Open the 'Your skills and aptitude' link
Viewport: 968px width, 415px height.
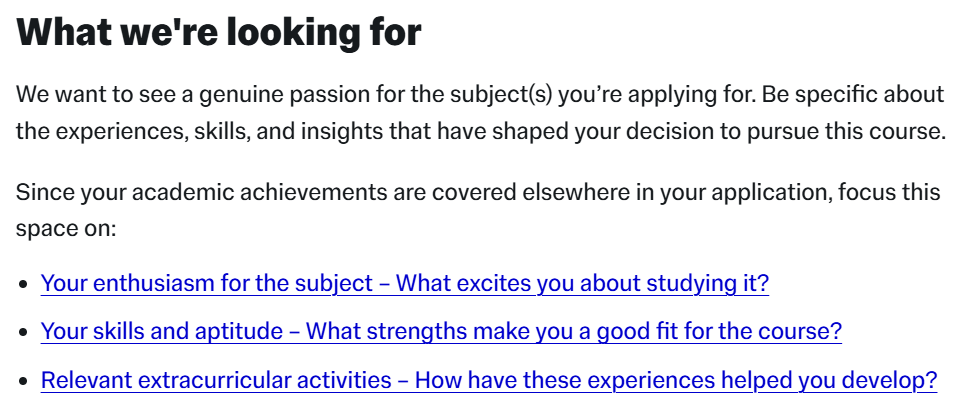[441, 332]
